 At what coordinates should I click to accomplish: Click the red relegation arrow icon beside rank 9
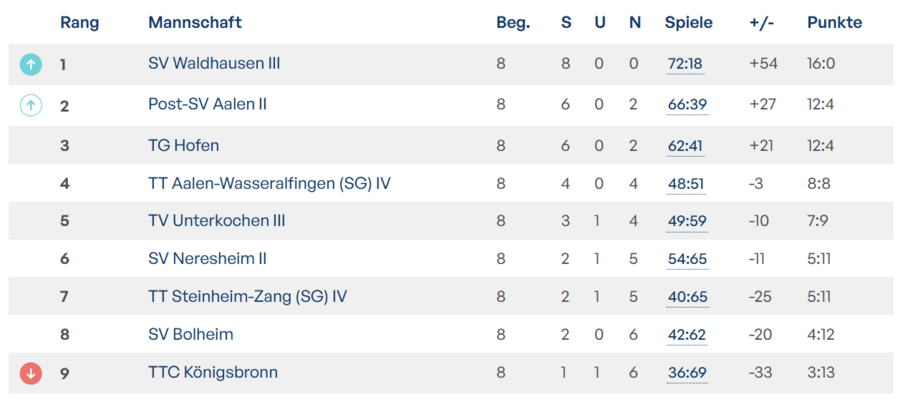(31, 373)
